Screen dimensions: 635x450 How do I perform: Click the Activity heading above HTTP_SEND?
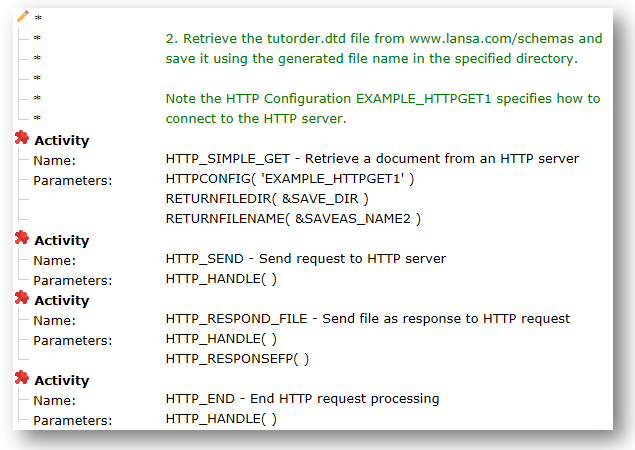(x=61, y=240)
